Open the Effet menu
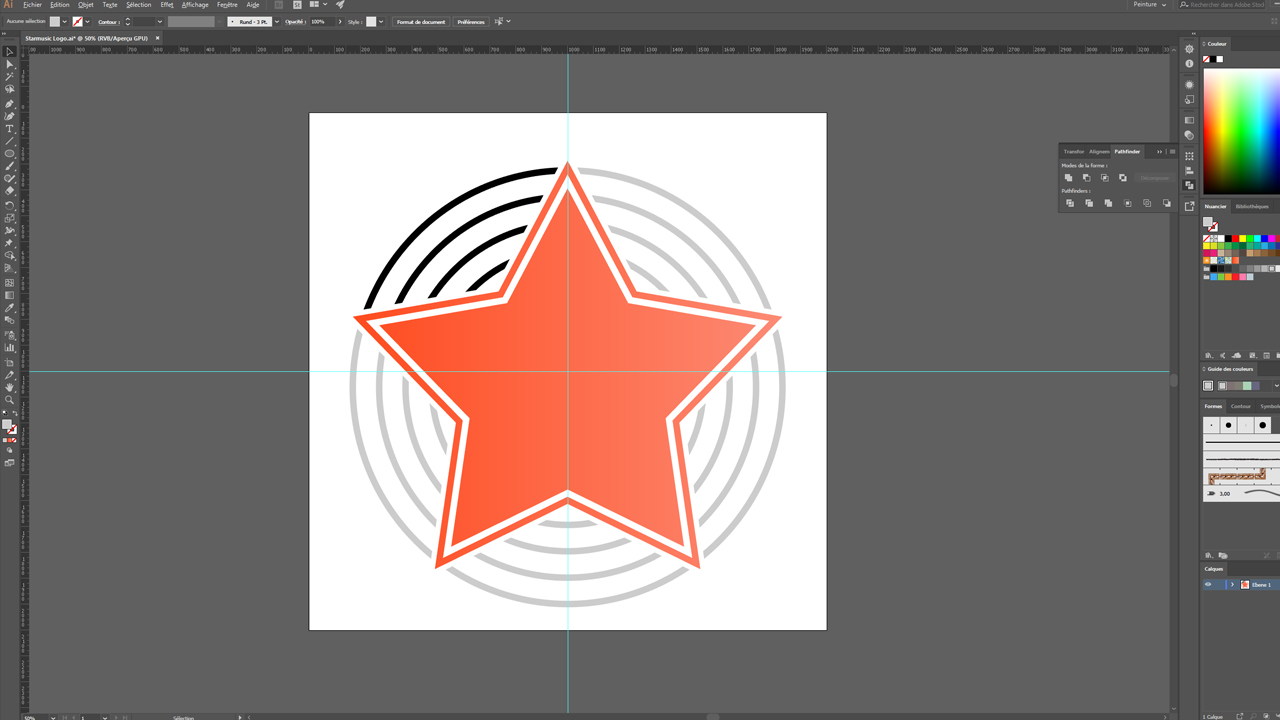 click(167, 4)
